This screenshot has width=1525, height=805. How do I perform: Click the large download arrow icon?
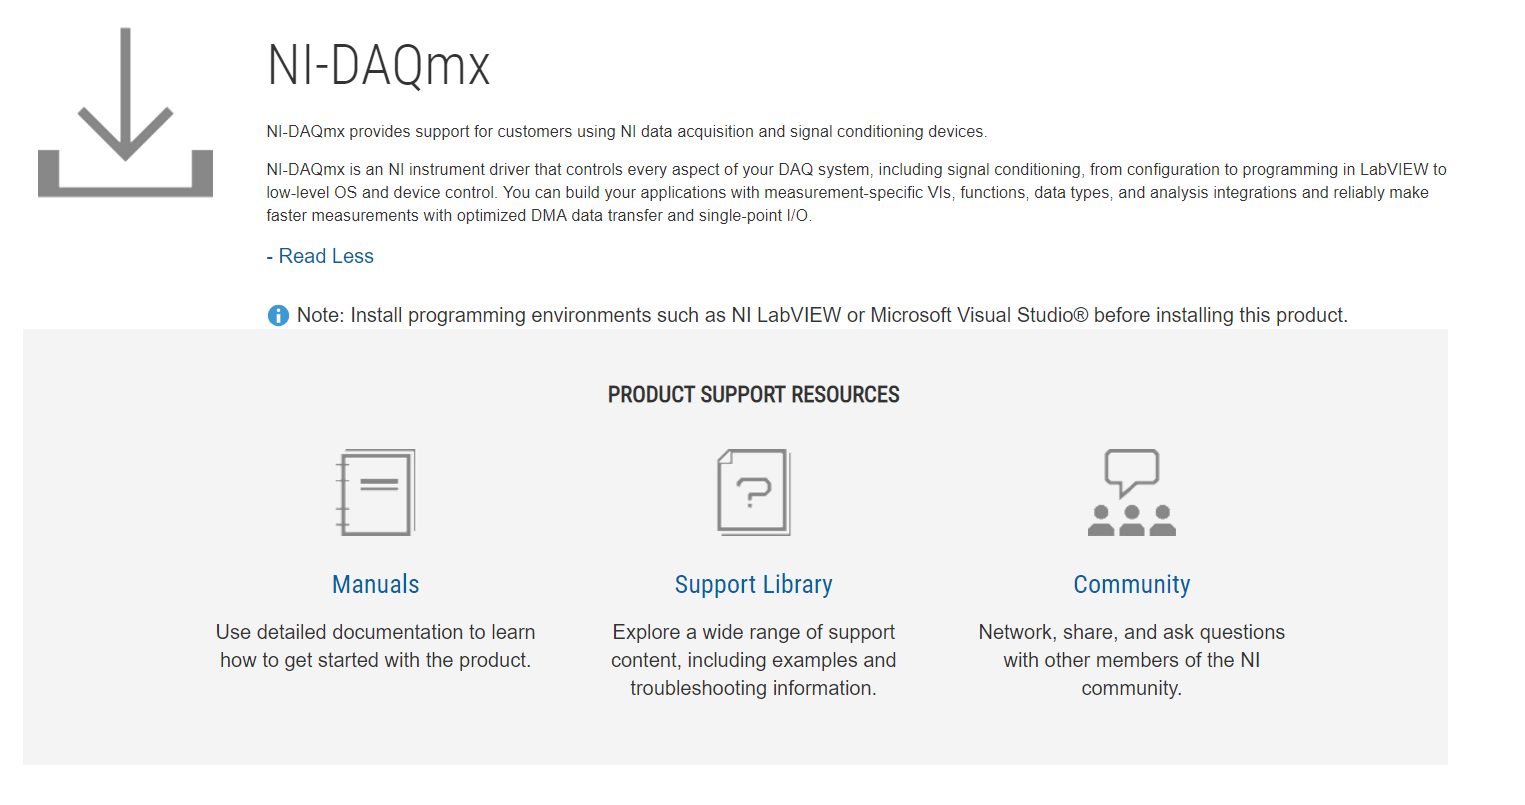point(125,112)
